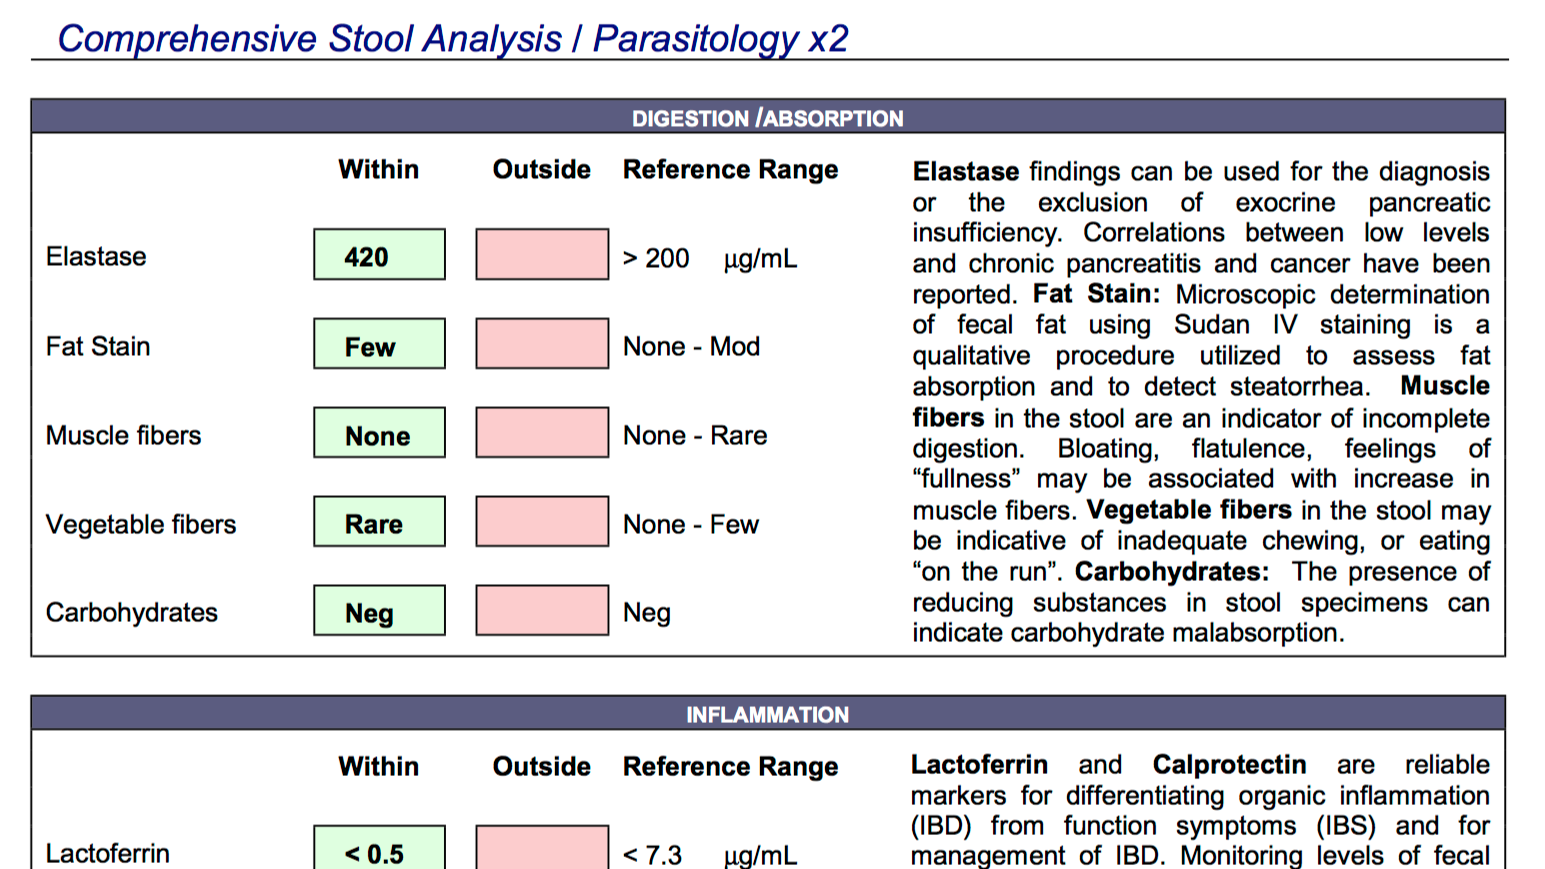Click the pink Outside box for Fat Stain
1545x869 pixels.
click(x=542, y=343)
